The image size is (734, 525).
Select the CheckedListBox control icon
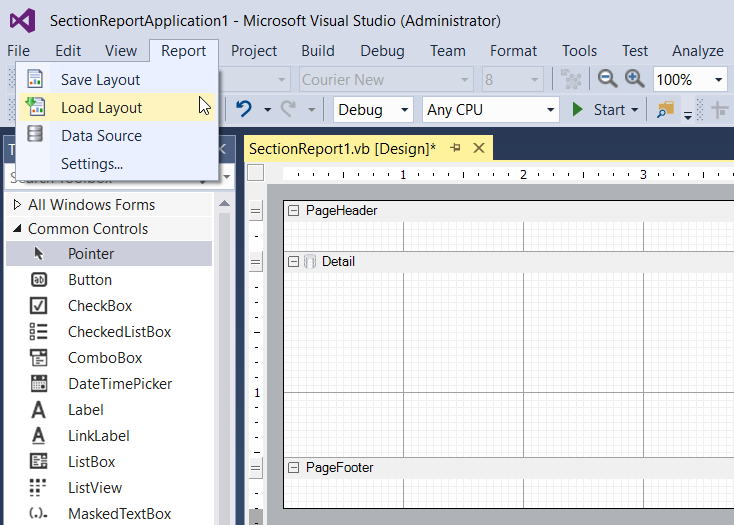tap(38, 332)
